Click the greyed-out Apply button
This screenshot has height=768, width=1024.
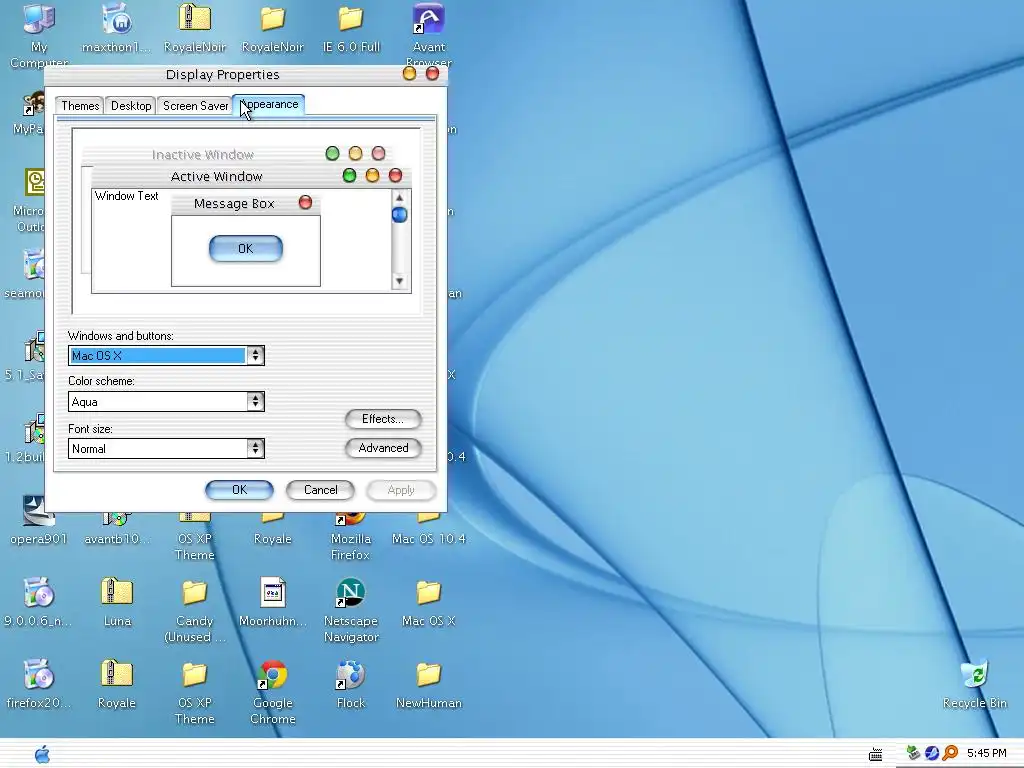tap(401, 490)
